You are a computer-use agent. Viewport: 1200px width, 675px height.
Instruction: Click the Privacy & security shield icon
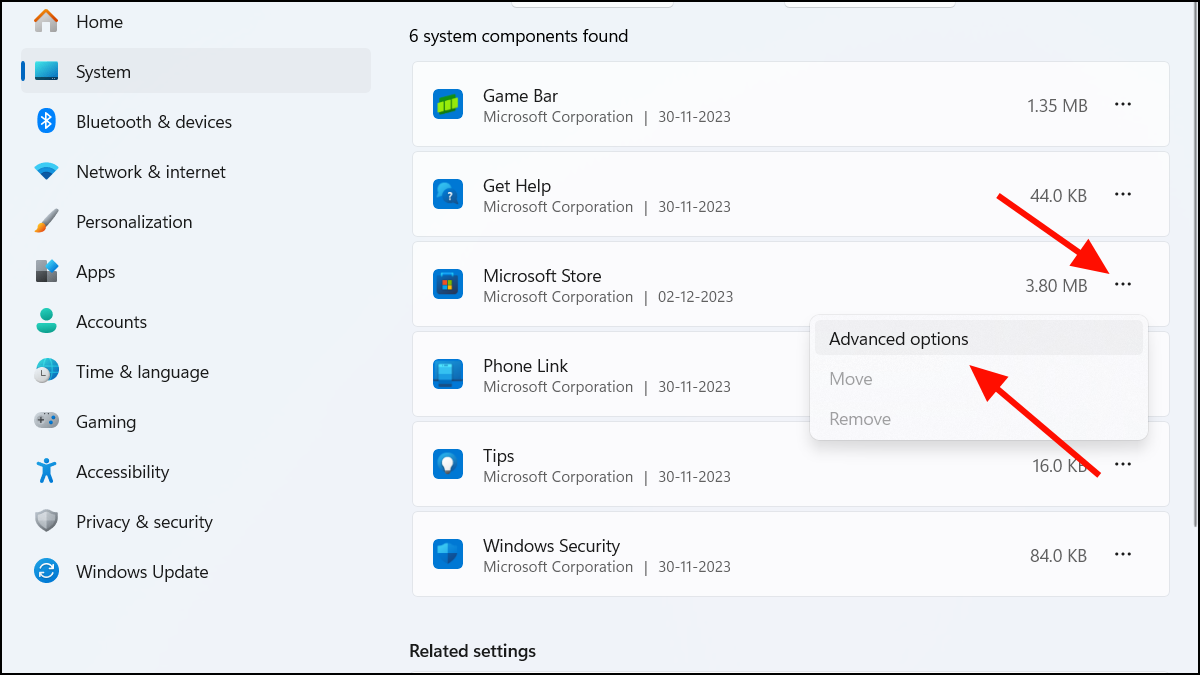tap(46, 521)
